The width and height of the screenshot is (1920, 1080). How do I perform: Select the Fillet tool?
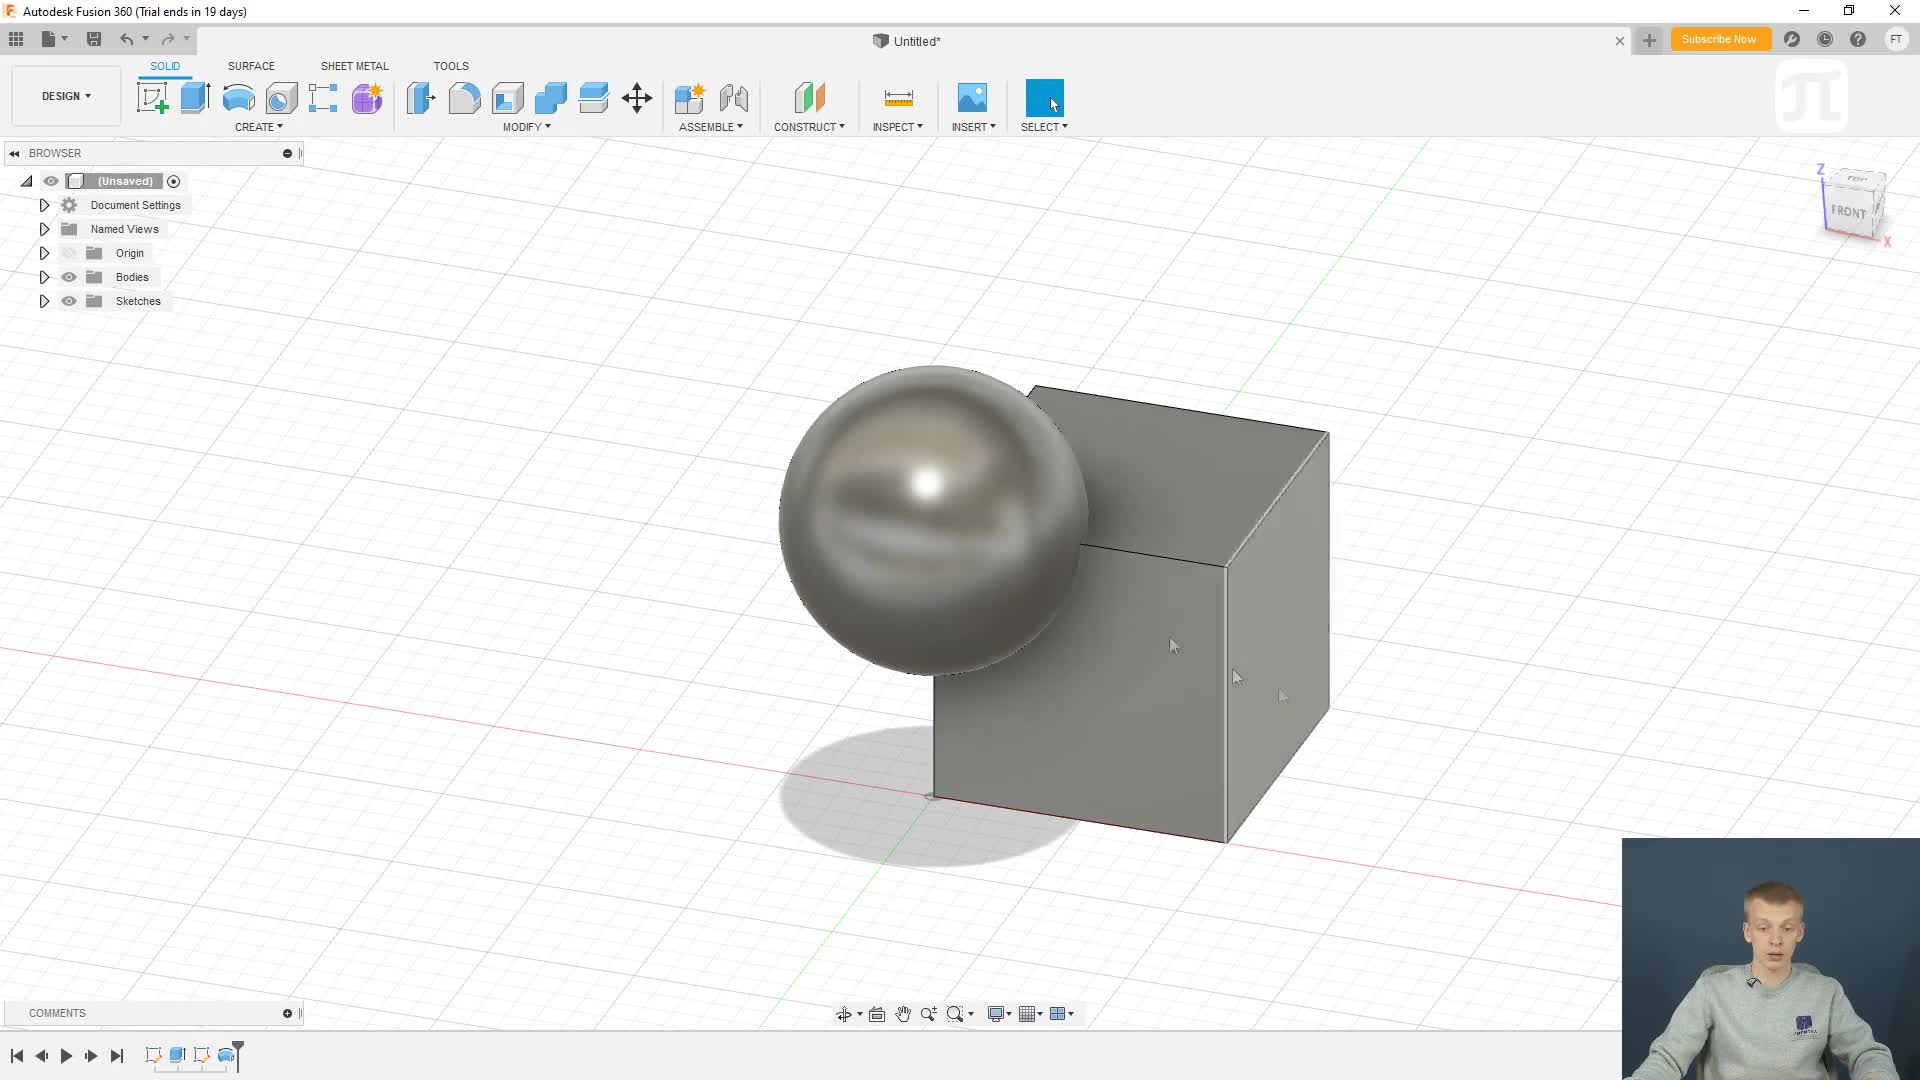coord(464,98)
